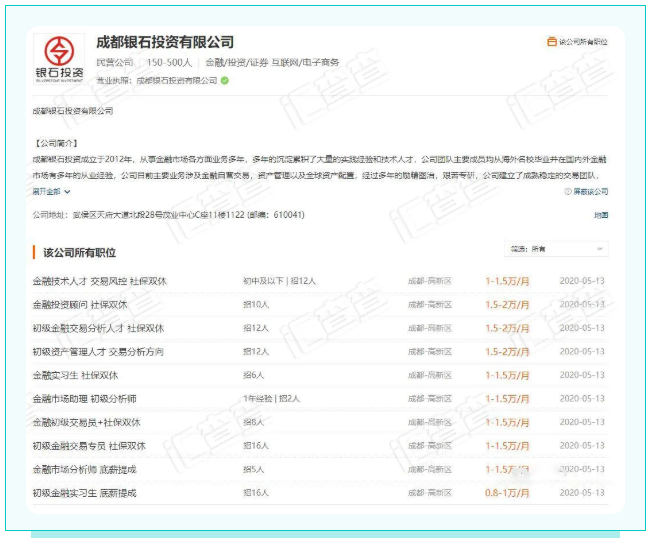653x542 pixels.
Task: Click the 该公司所有职位 section heading
Action: point(80,252)
